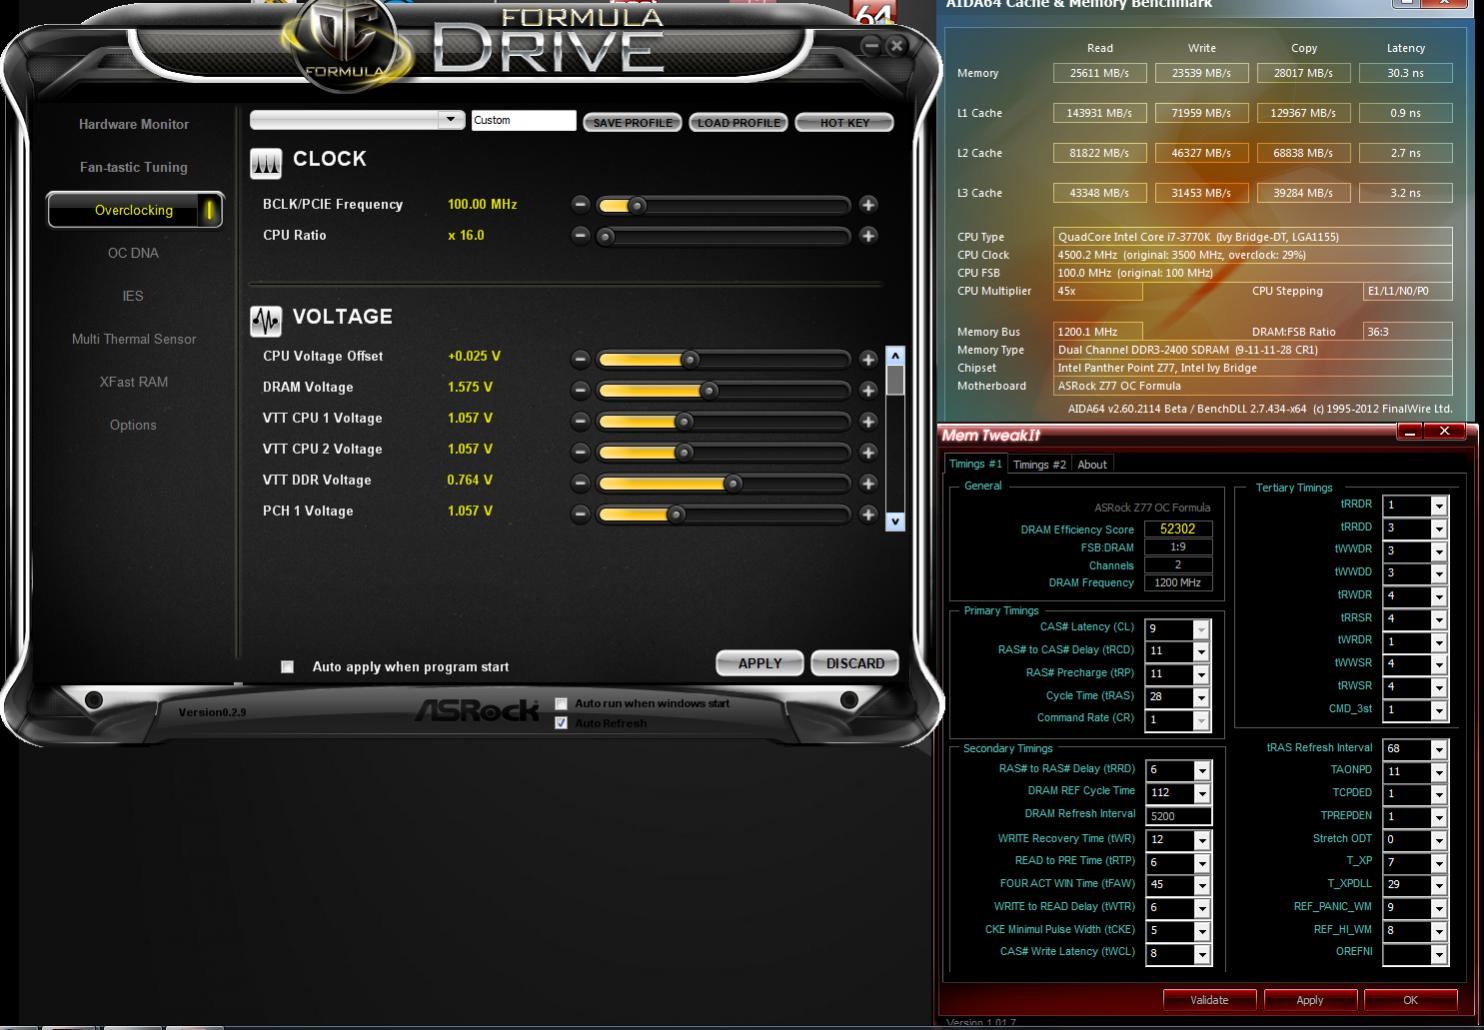Select the Overclocking menu item
Viewport: 1484px width, 1030px height.
pos(134,210)
